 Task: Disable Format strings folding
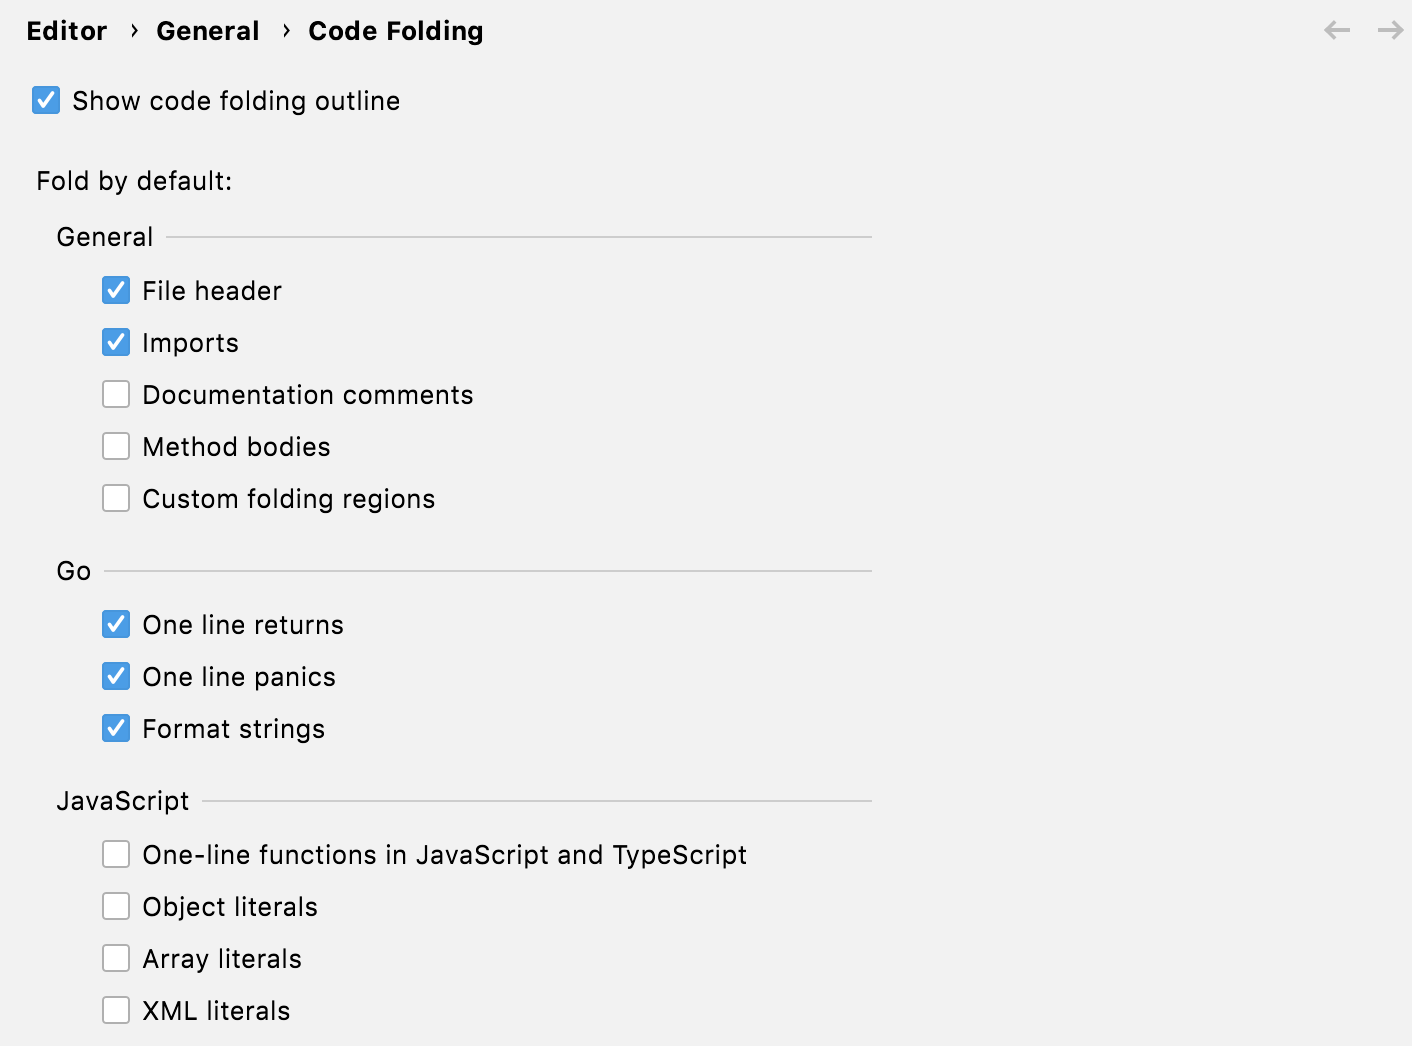(x=116, y=728)
